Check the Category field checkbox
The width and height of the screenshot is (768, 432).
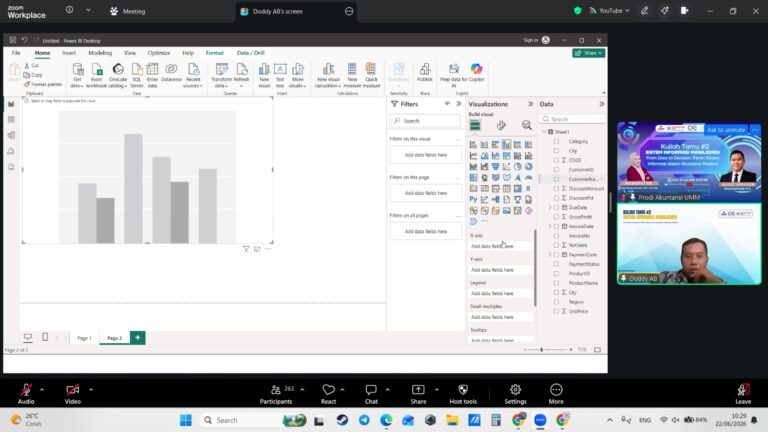click(556, 141)
